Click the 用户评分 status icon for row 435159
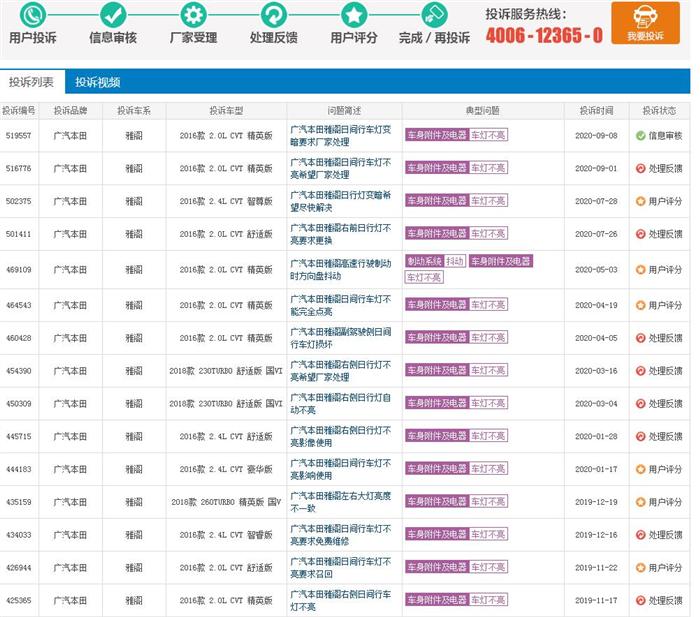Image resolution: width=700 pixels, height=617 pixels. 641,502
